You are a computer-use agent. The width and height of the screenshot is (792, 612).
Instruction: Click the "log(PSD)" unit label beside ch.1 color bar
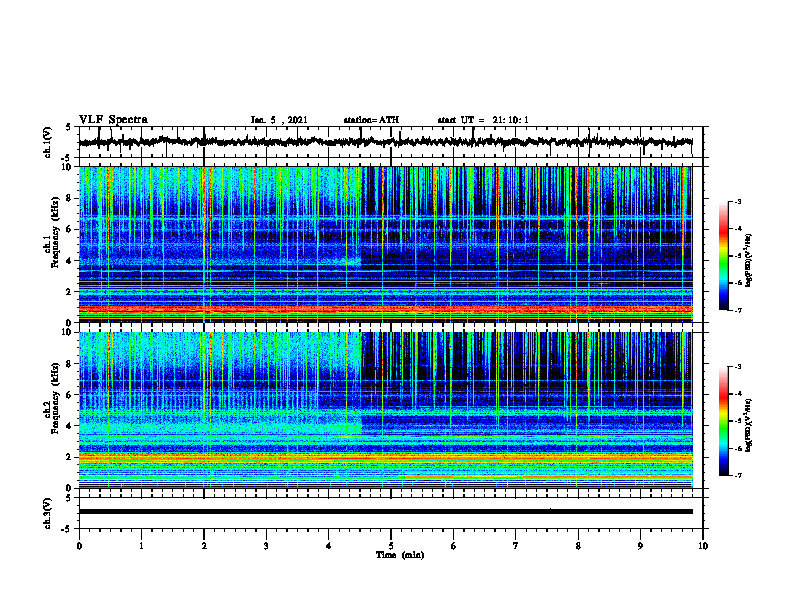[x=749, y=260]
